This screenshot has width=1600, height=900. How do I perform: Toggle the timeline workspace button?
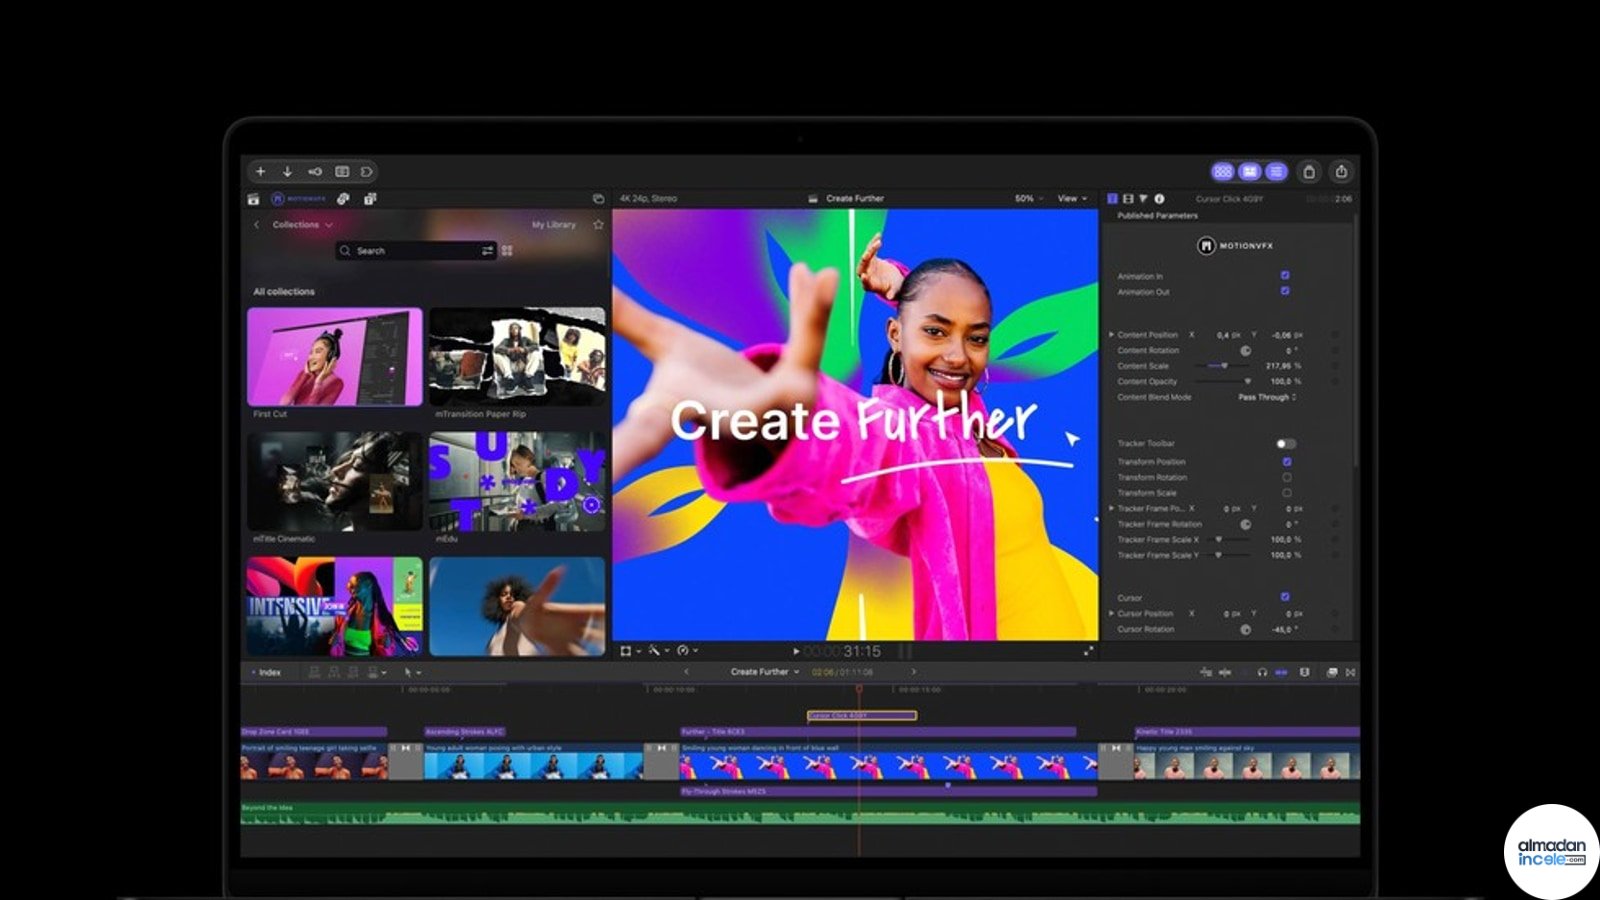(1250, 172)
